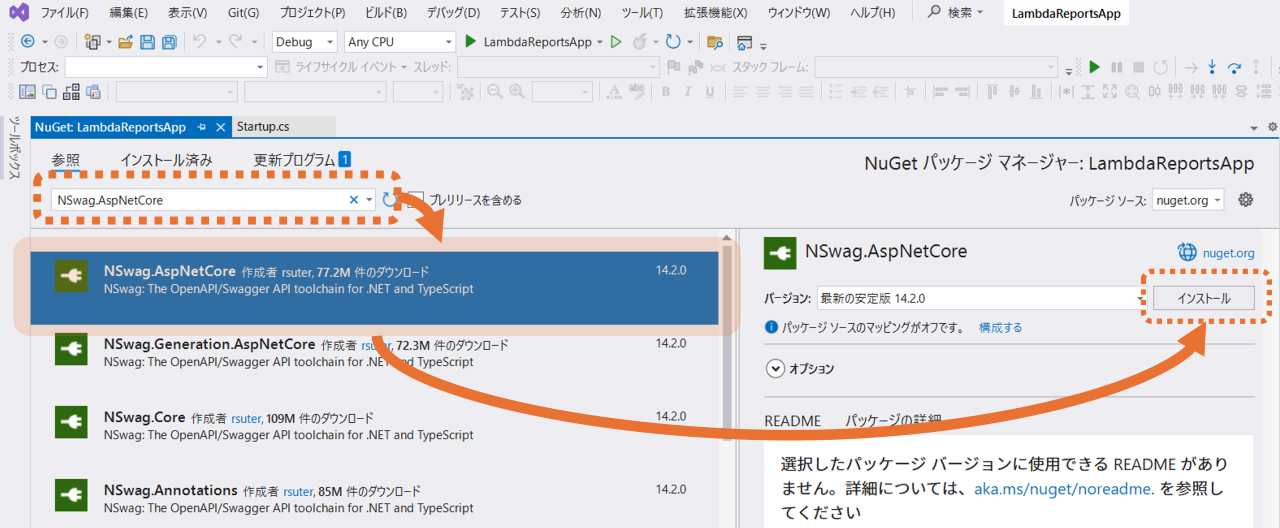Open the ビルド(B) menu
This screenshot has width=1280, height=528.
[x=385, y=13]
